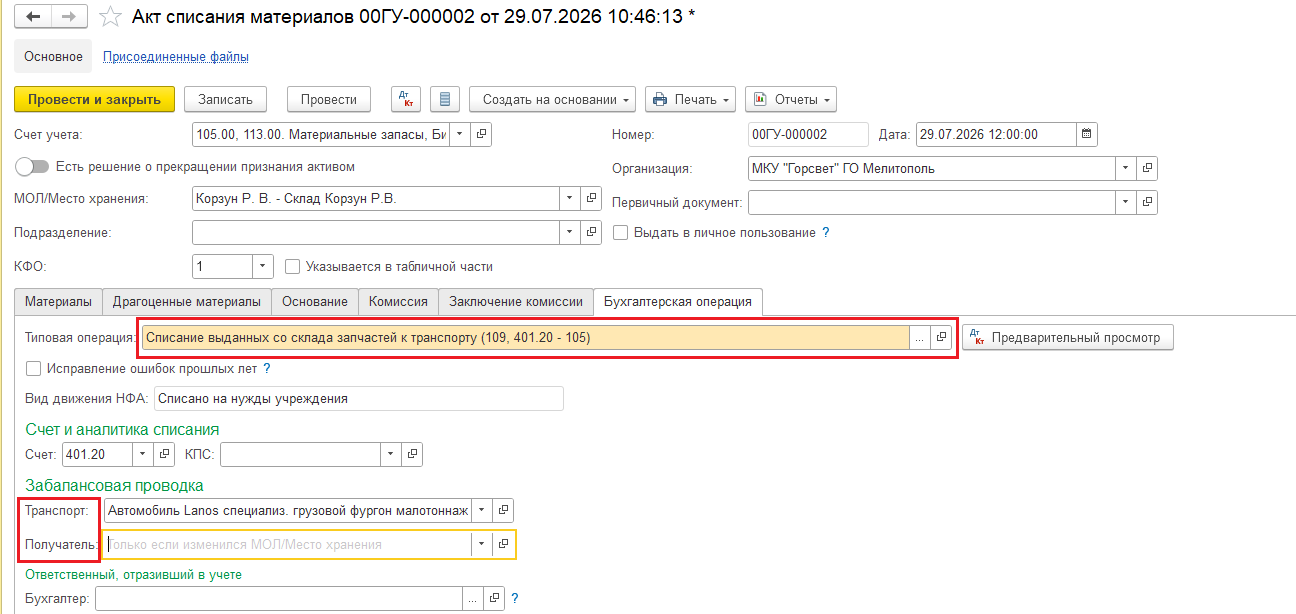Open the Отчеты menu

791,100
